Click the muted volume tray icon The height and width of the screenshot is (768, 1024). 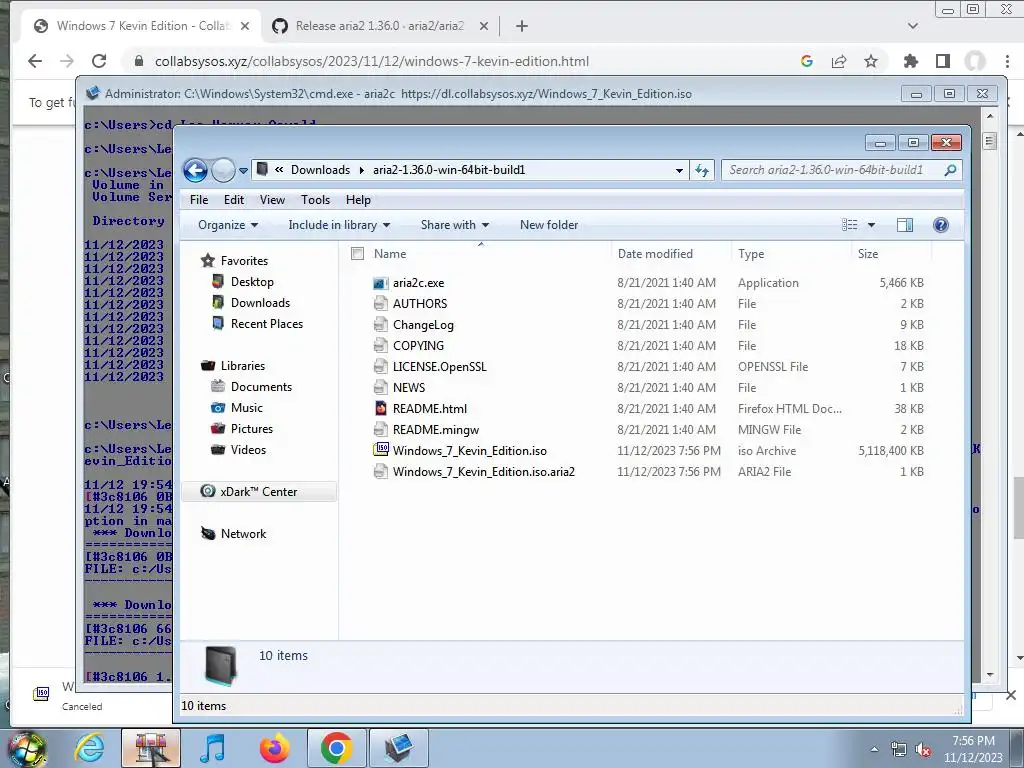(x=923, y=750)
